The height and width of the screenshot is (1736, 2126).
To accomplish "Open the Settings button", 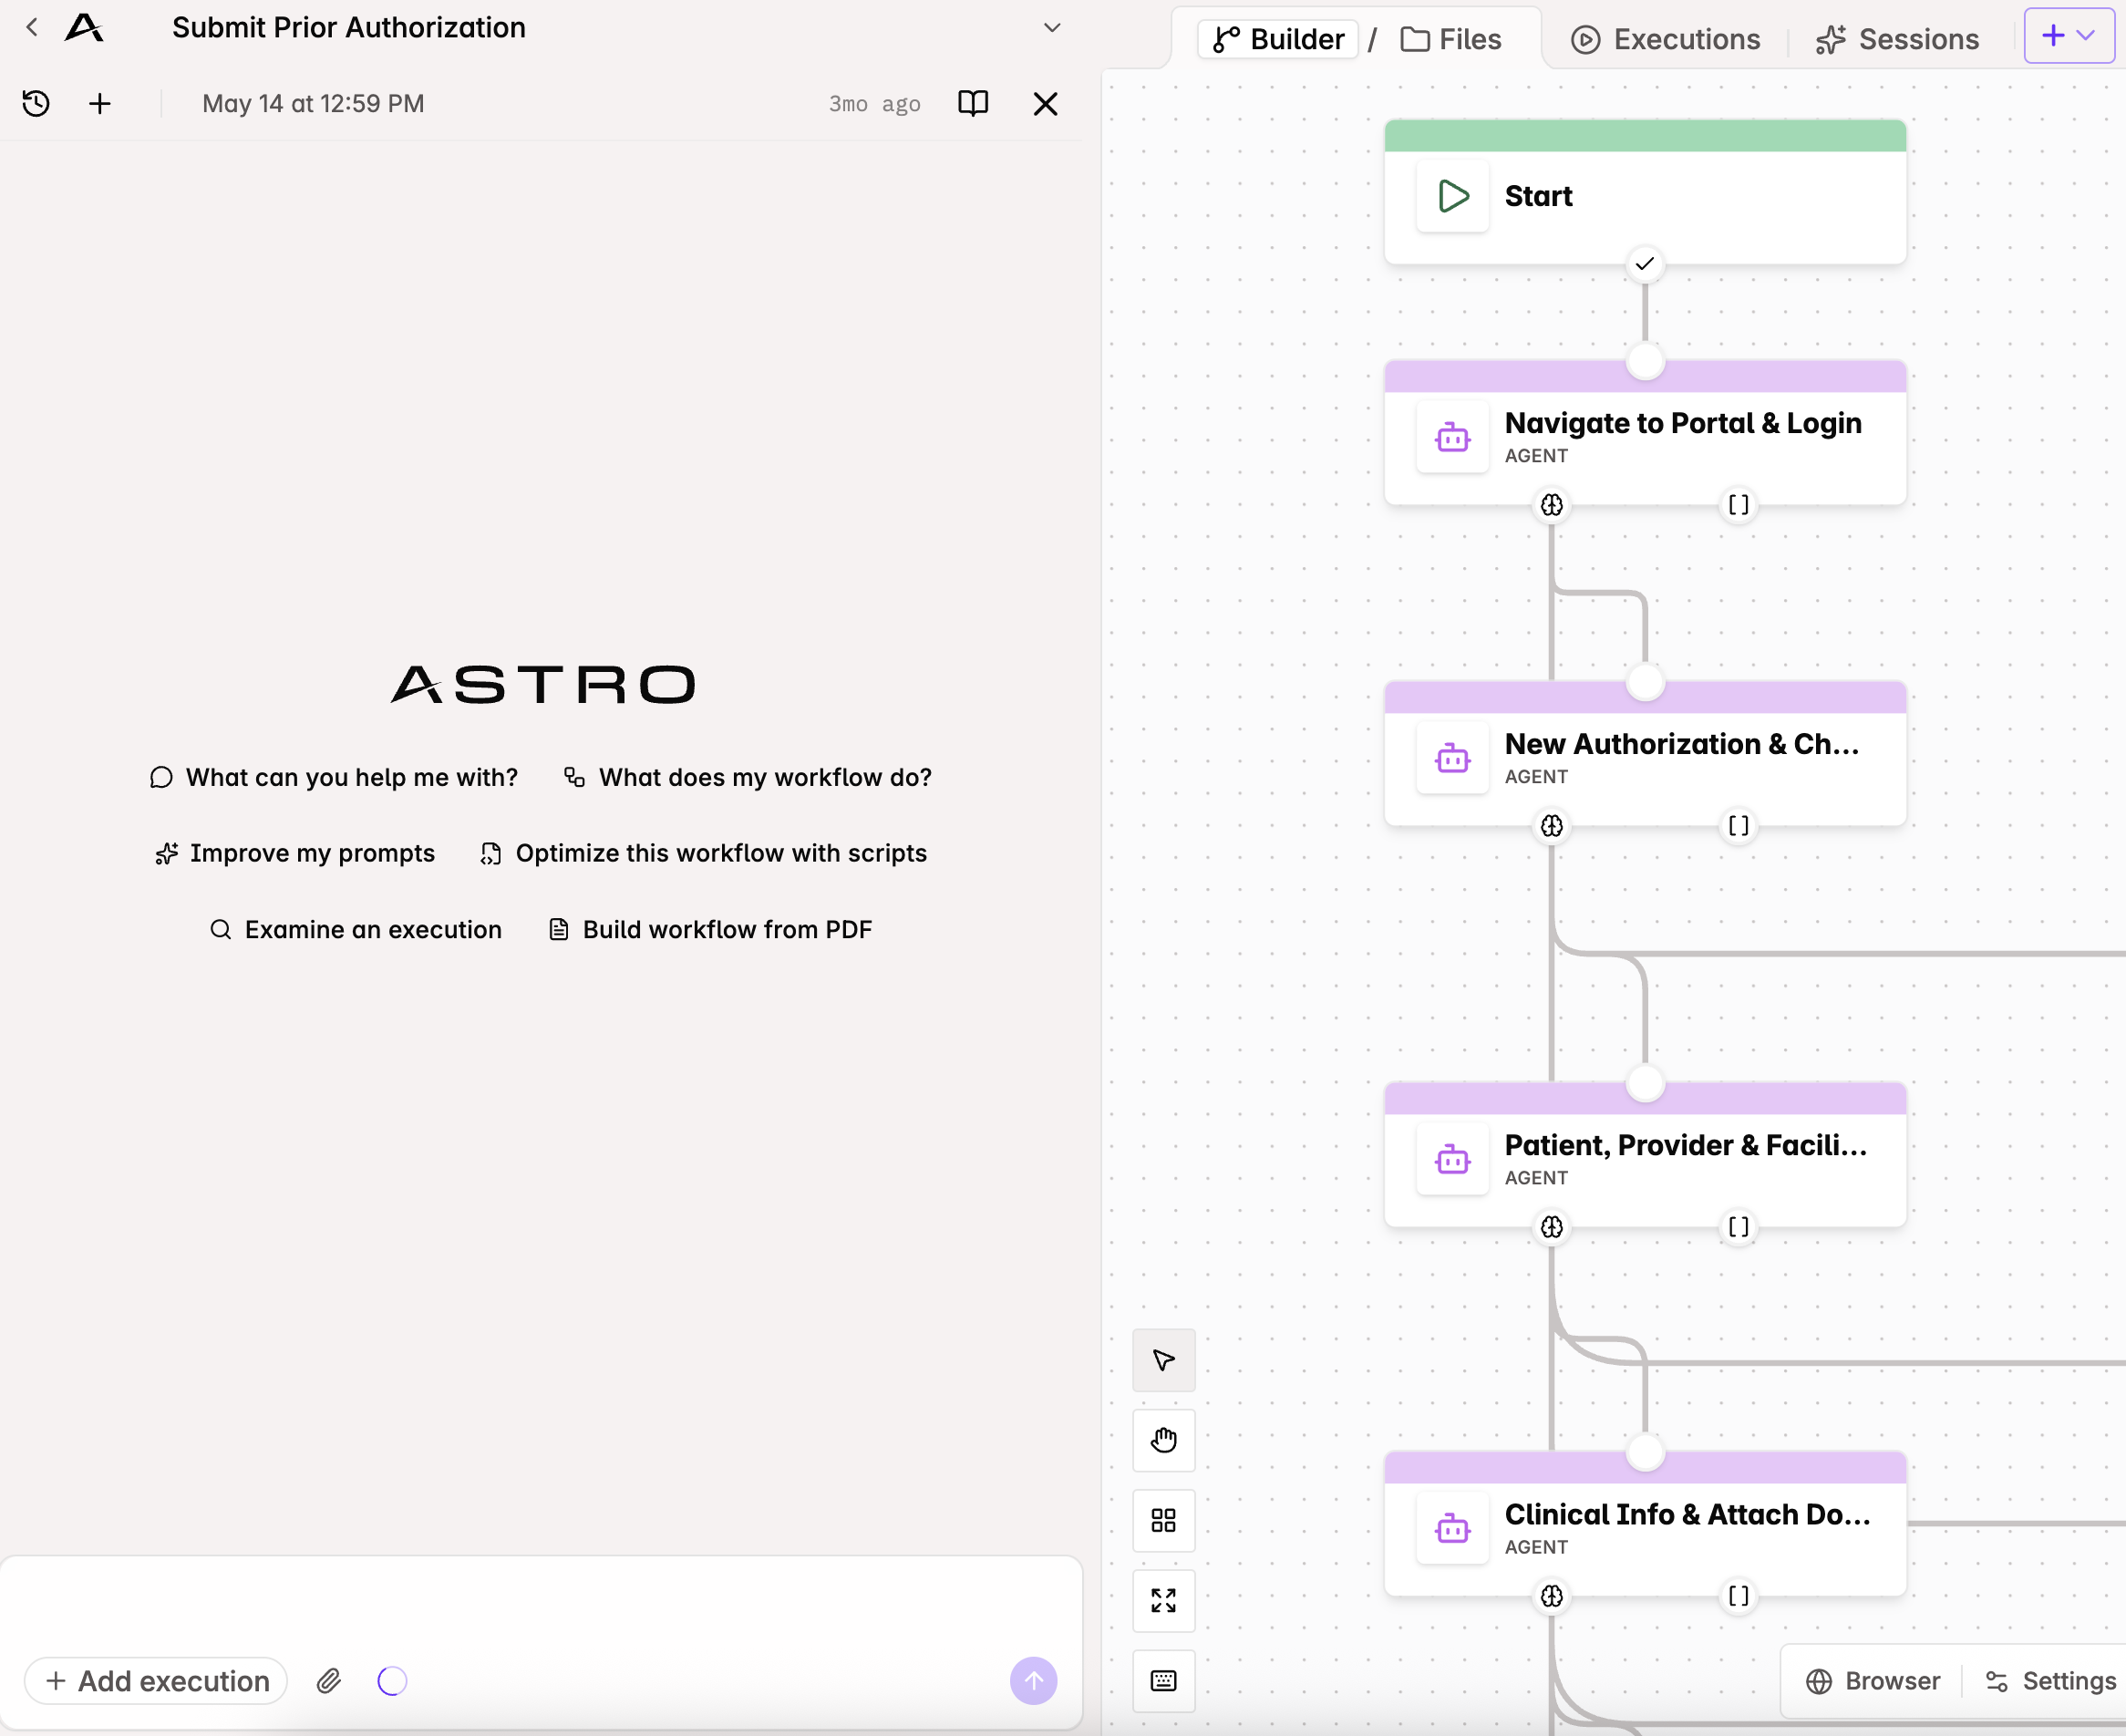I will pos(2050,1681).
